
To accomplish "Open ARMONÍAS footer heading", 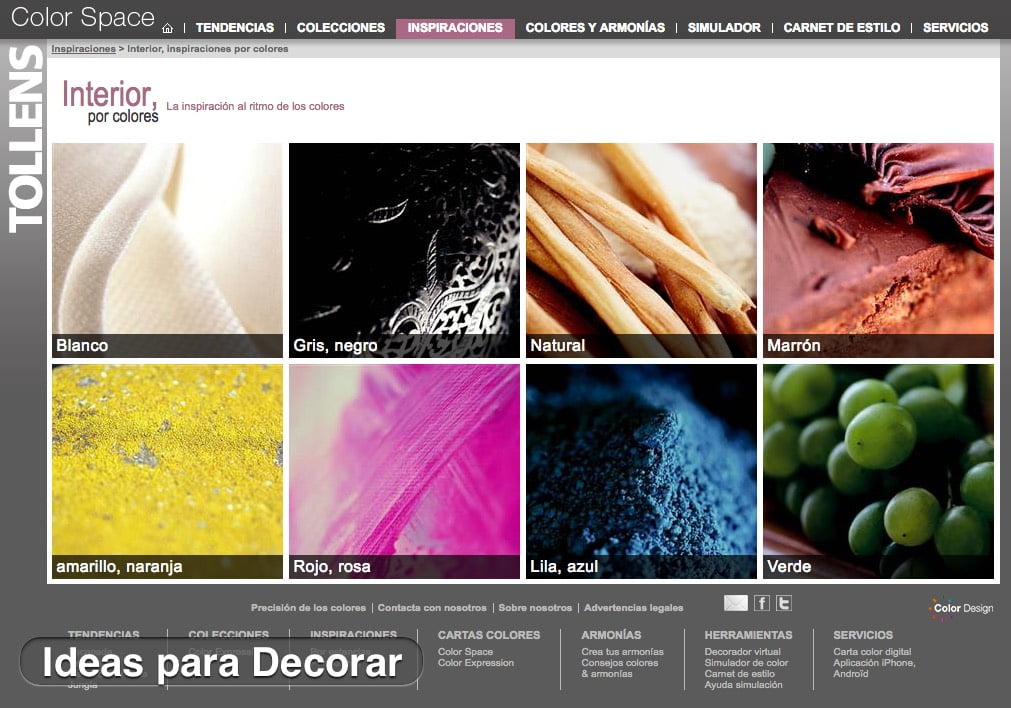I will 611,635.
